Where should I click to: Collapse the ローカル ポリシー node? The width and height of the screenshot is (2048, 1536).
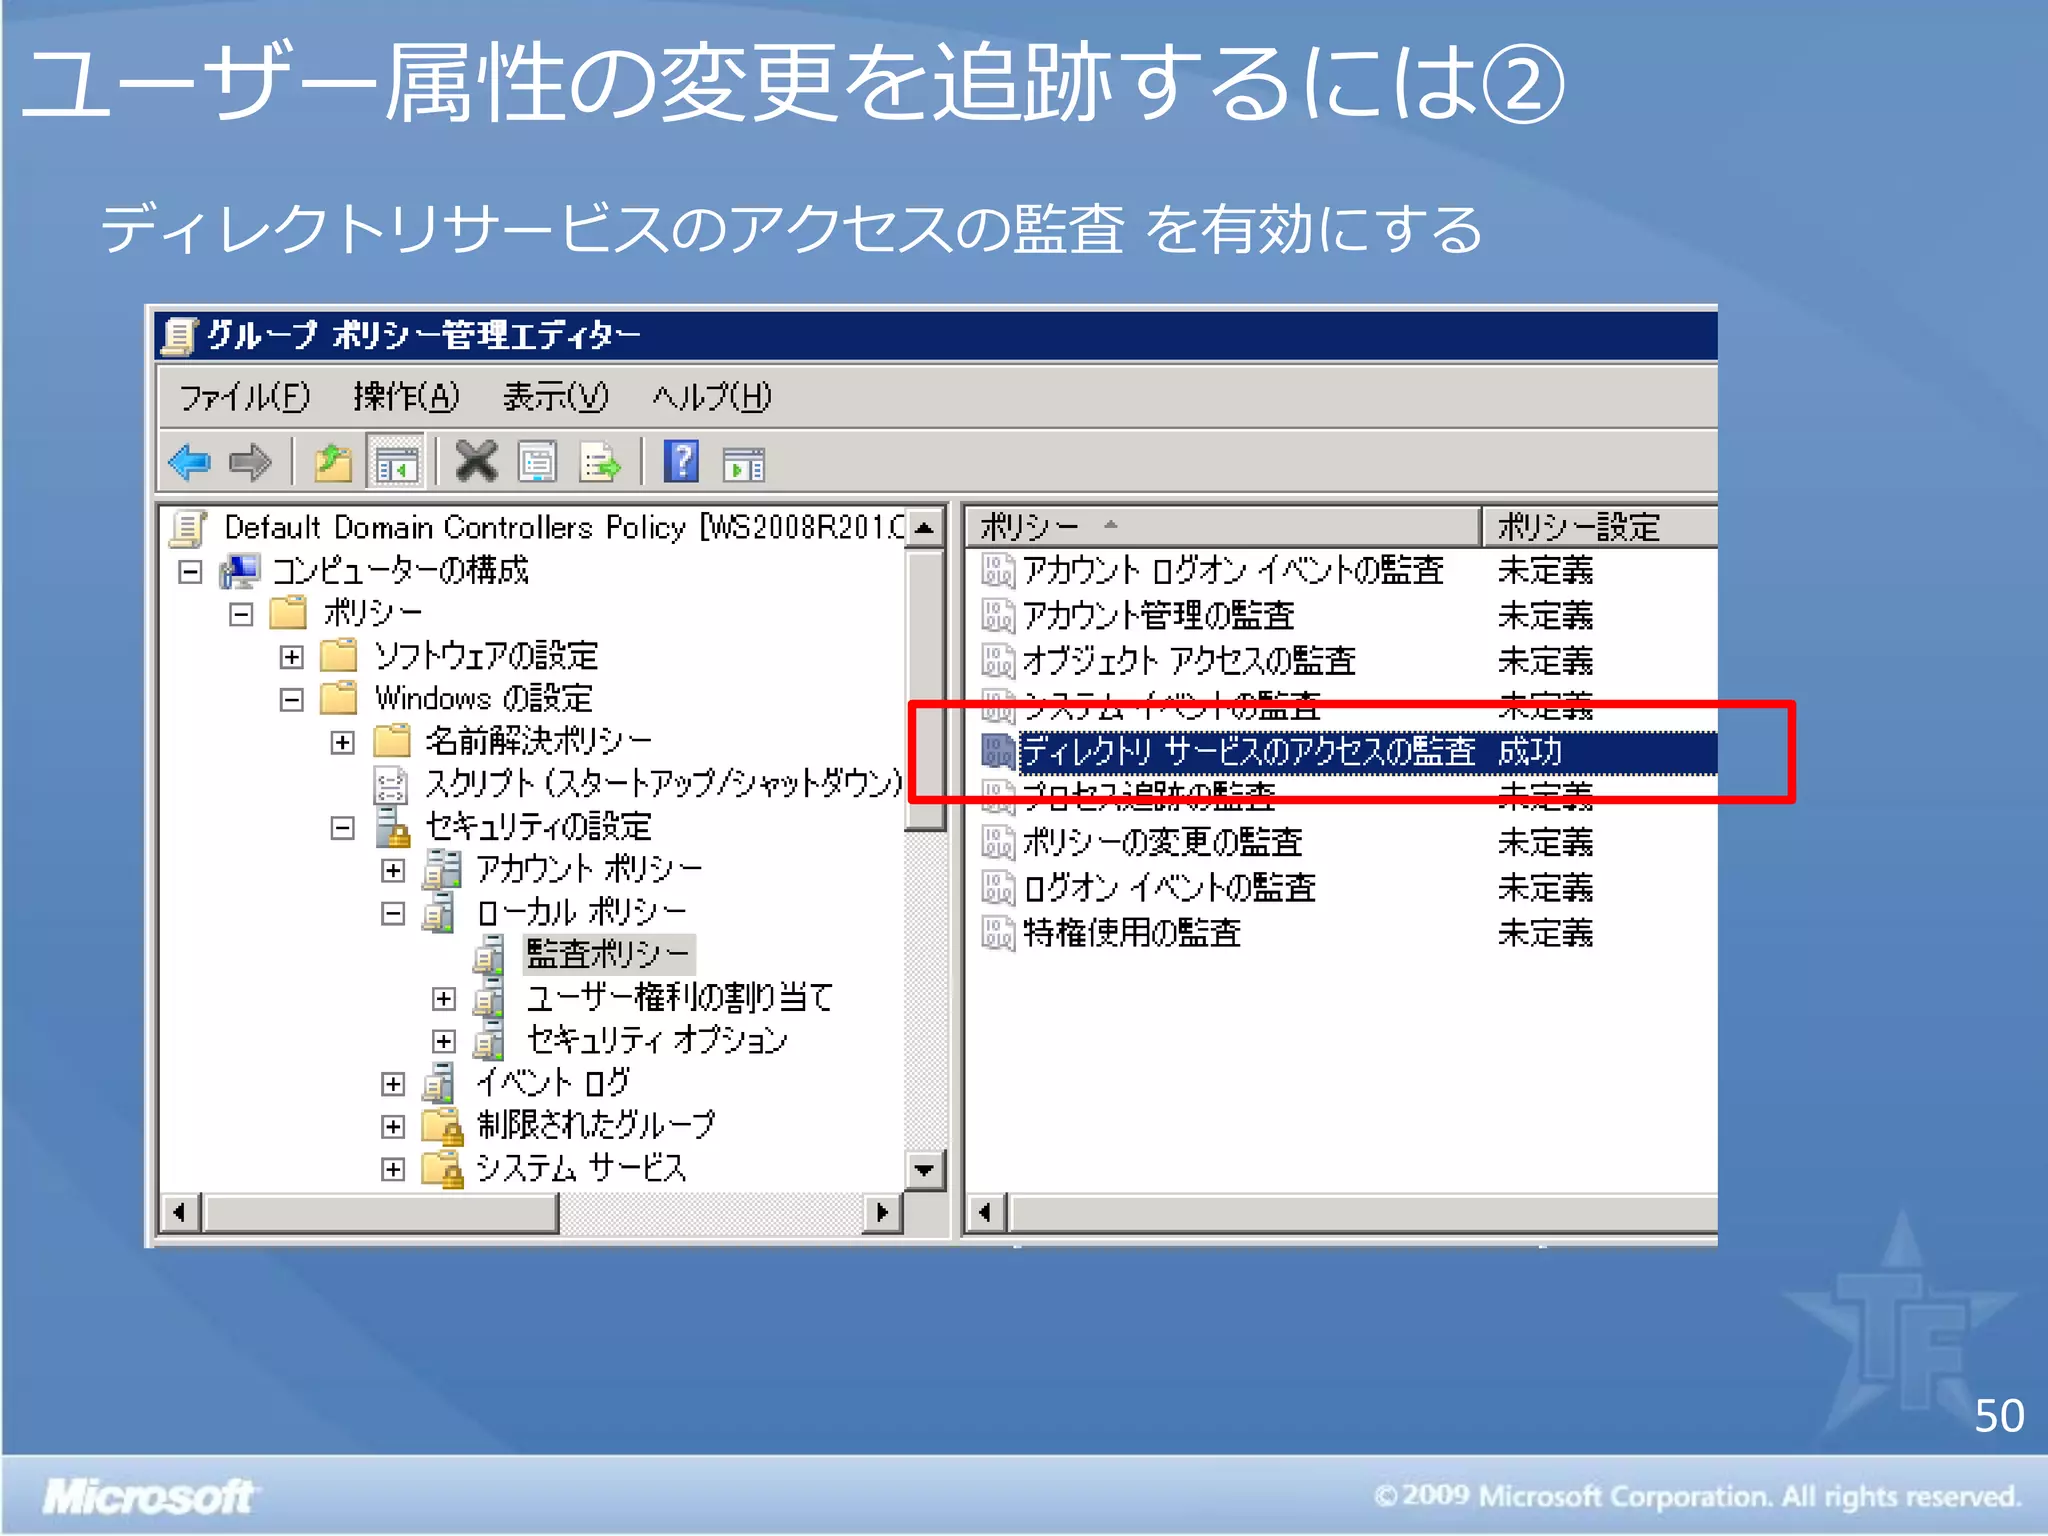[x=394, y=913]
